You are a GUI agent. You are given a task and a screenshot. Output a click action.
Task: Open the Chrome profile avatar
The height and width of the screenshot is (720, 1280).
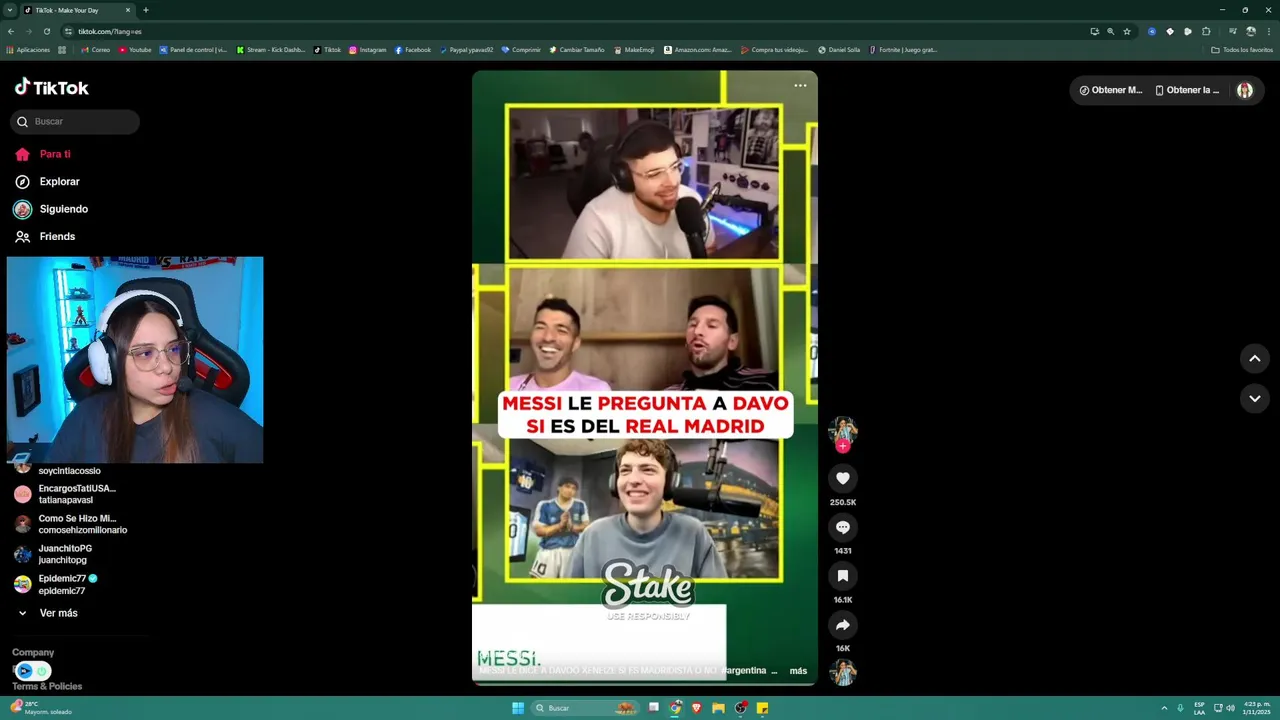(1250, 31)
